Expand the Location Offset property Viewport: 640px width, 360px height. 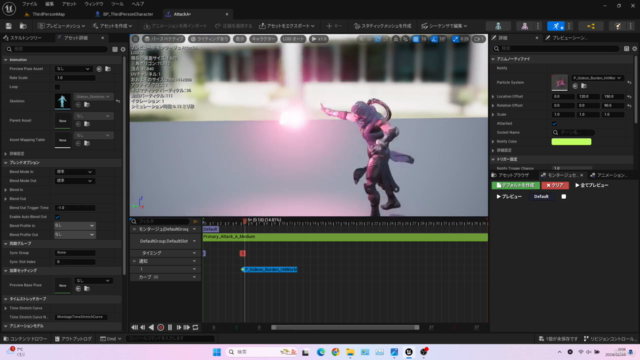coord(493,97)
